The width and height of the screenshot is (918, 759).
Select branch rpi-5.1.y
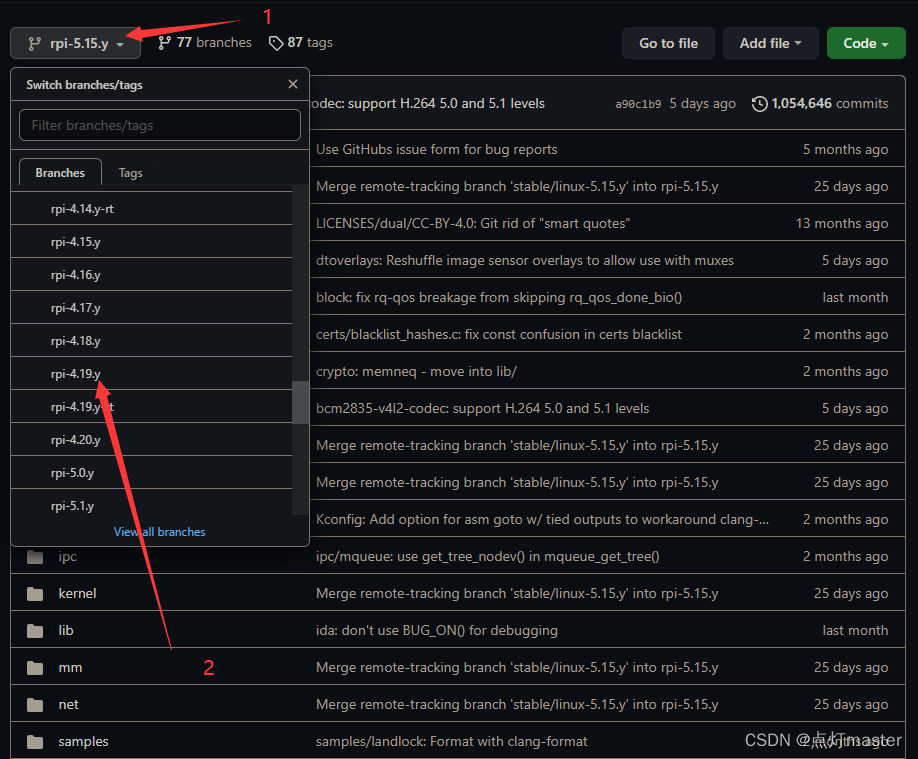pyautogui.click(x=151, y=505)
